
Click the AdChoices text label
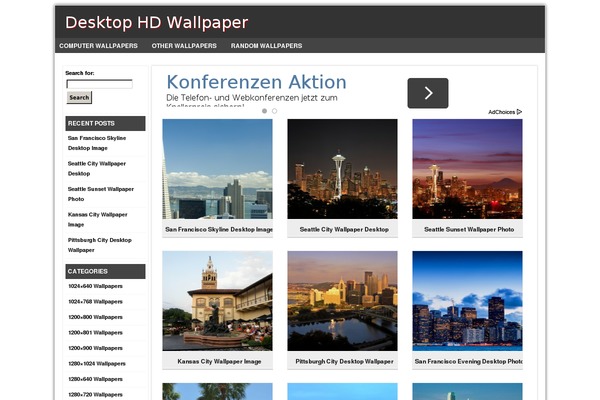[x=501, y=112]
